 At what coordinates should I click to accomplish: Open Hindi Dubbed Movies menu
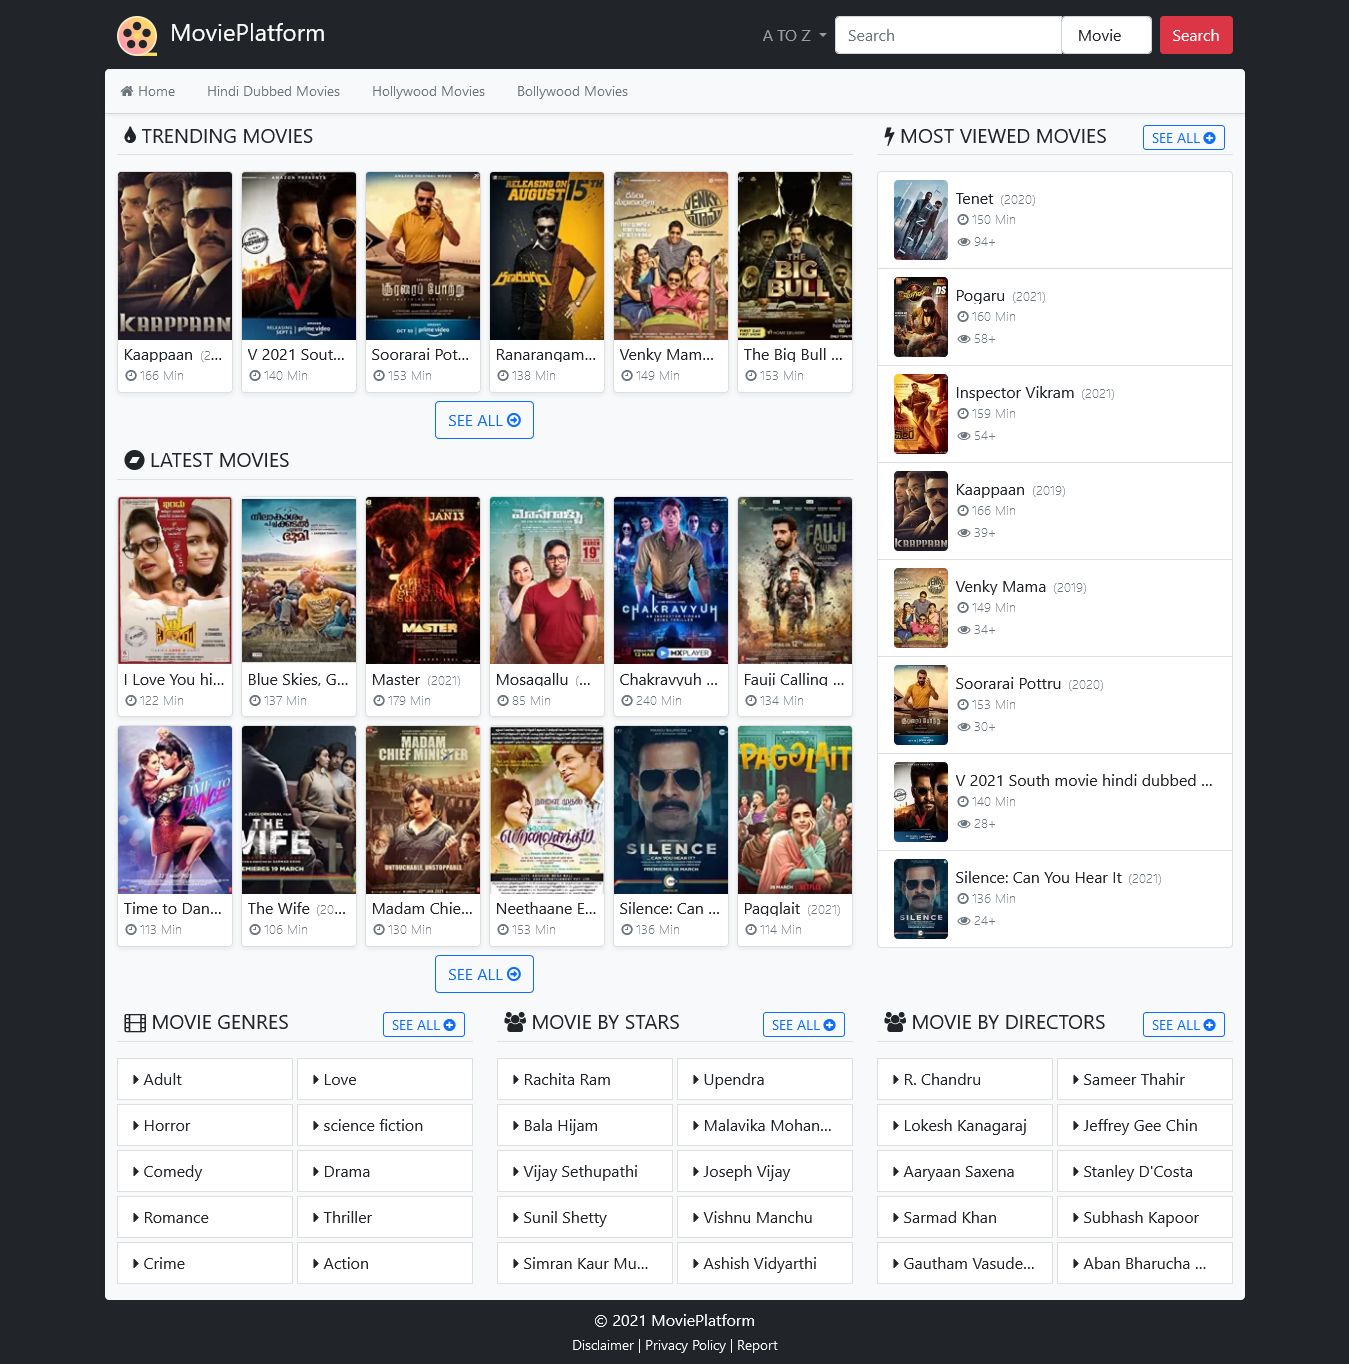point(273,91)
